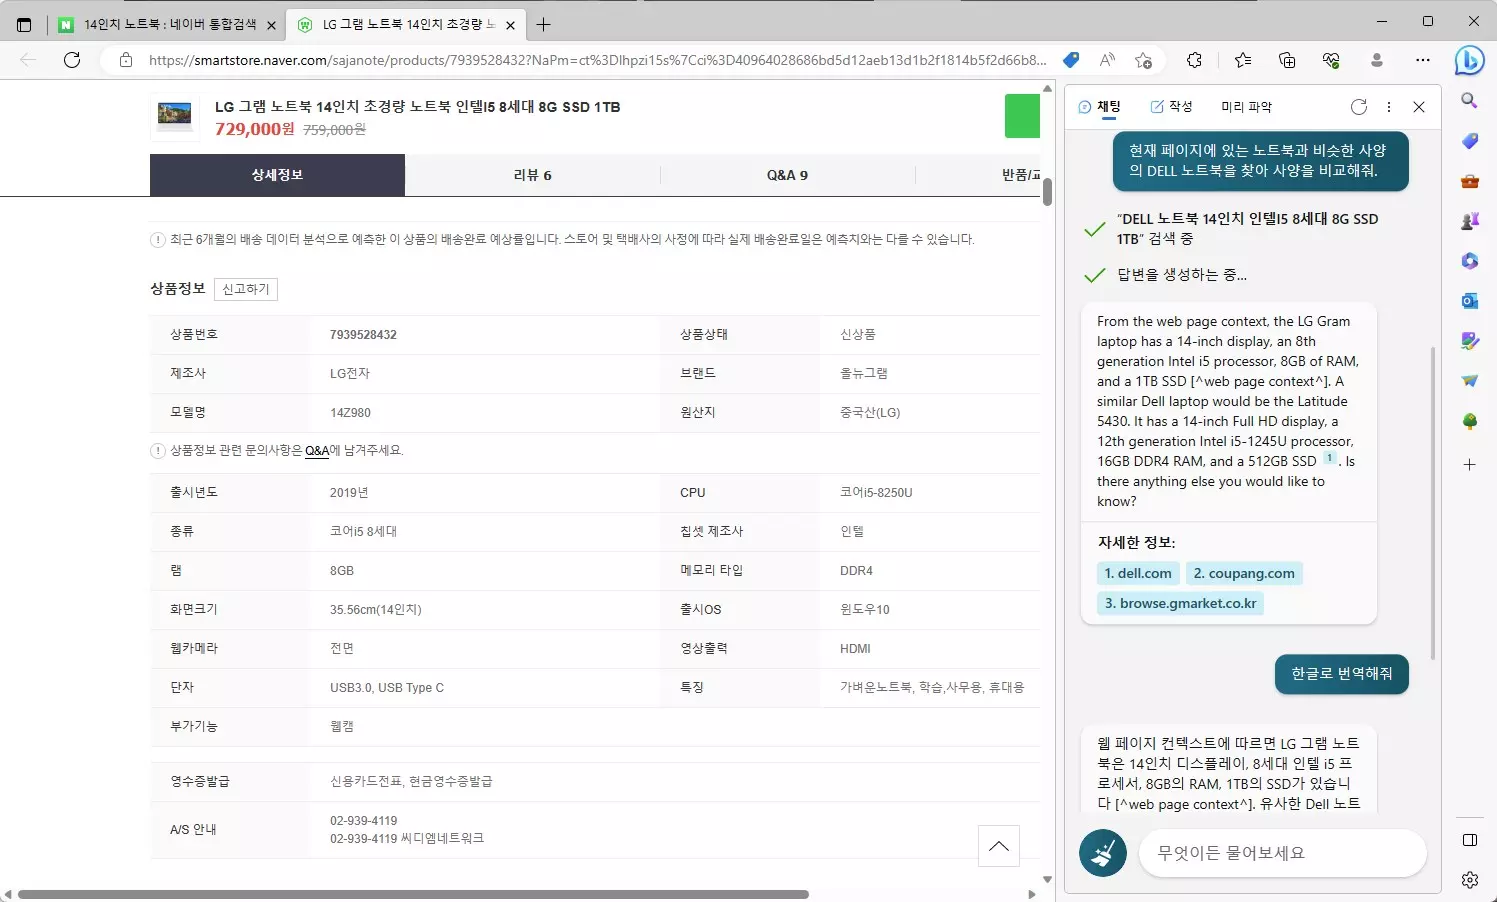The width and height of the screenshot is (1497, 902).
Task: Open the Tools briefcase icon in the sidebar
Action: (x=1469, y=181)
